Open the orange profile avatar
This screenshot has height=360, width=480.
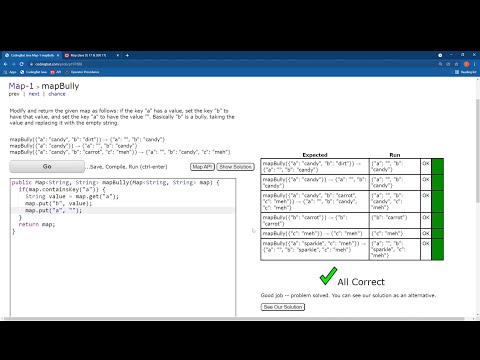[x=467, y=64]
